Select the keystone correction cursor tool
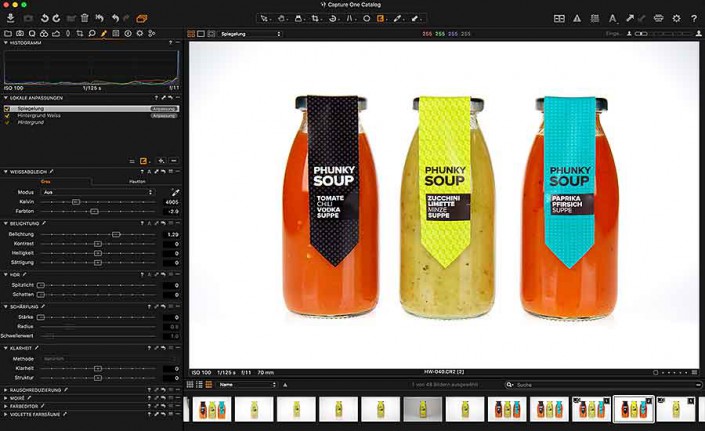Screen dimensions: 705x431 click(x=349, y=18)
